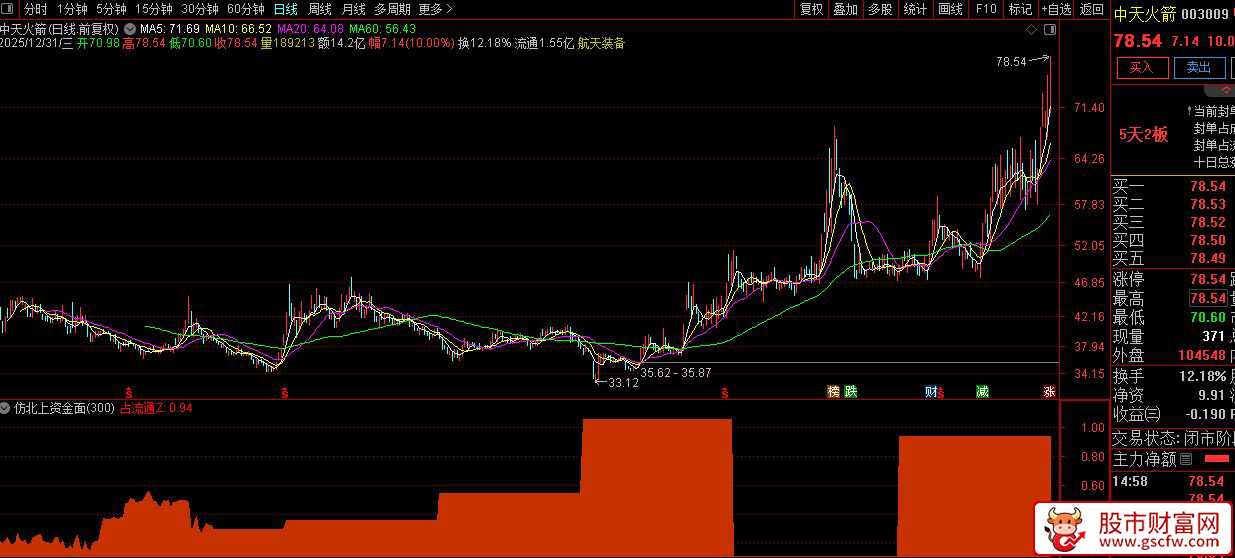Screen dimensions: 1235x558
Task: Switch to 日线 daily chart
Action: point(286,9)
